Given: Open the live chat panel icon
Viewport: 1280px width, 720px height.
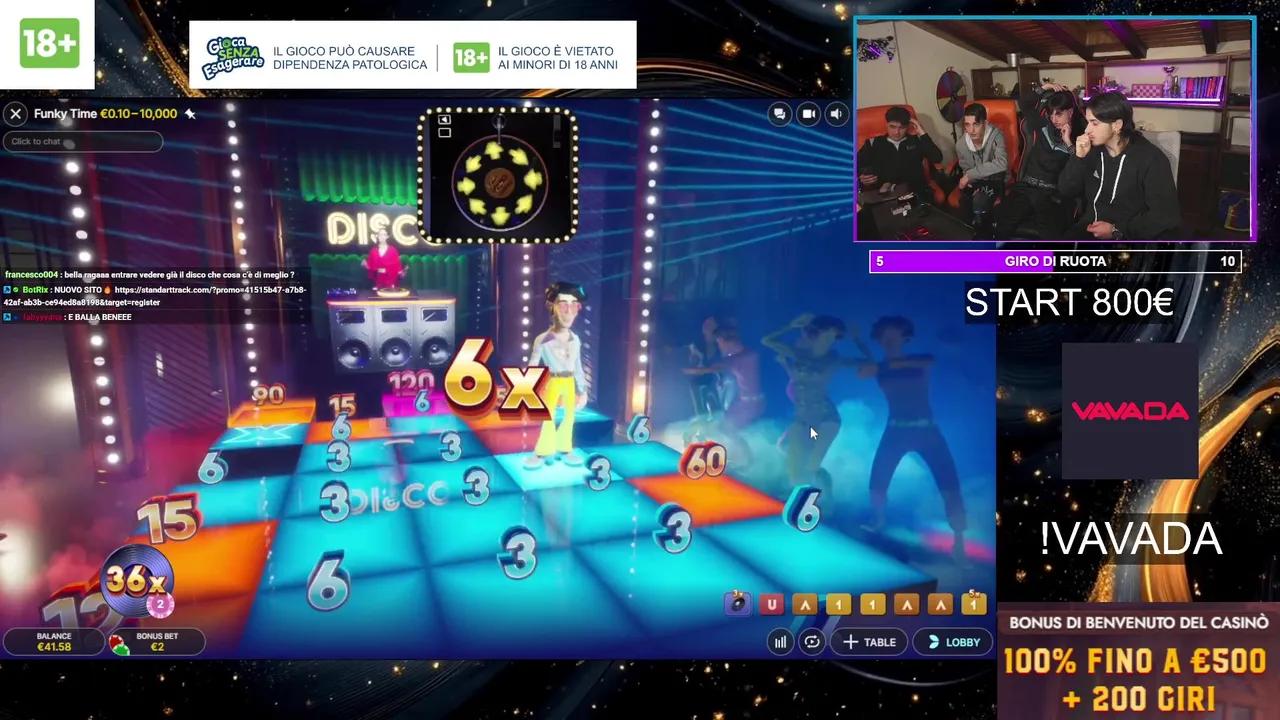Looking at the screenshot, I should 779,114.
